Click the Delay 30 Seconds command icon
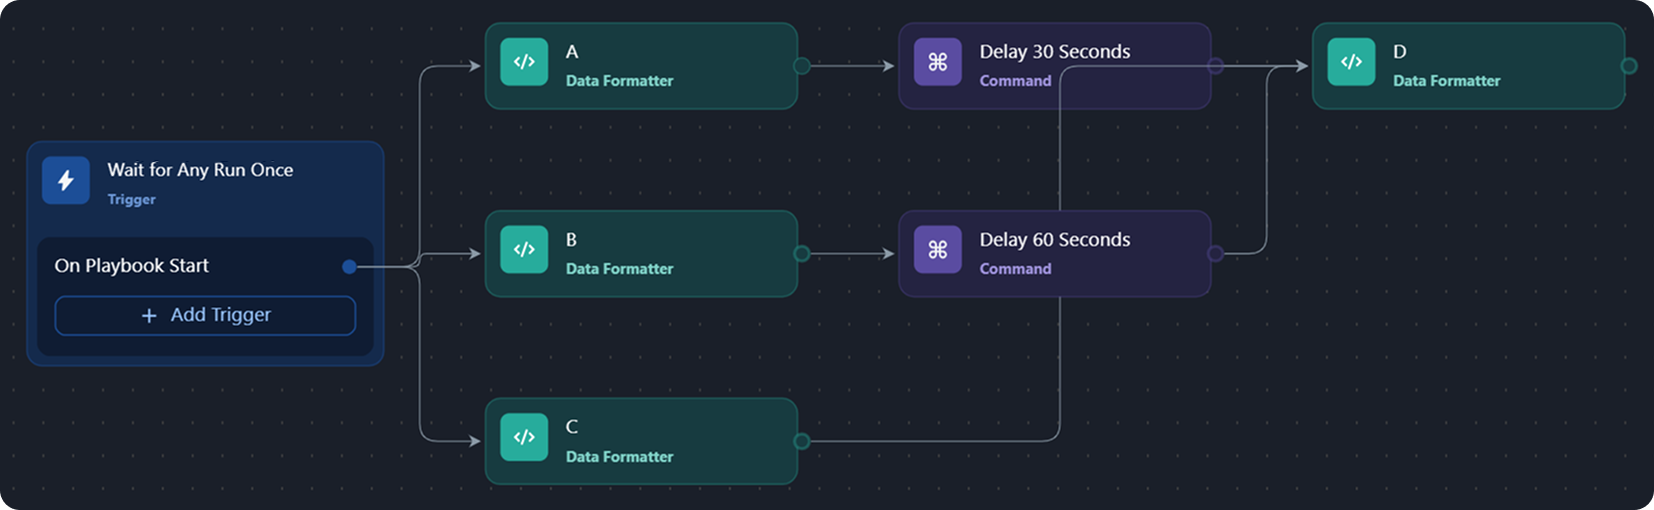The image size is (1654, 510). [937, 62]
